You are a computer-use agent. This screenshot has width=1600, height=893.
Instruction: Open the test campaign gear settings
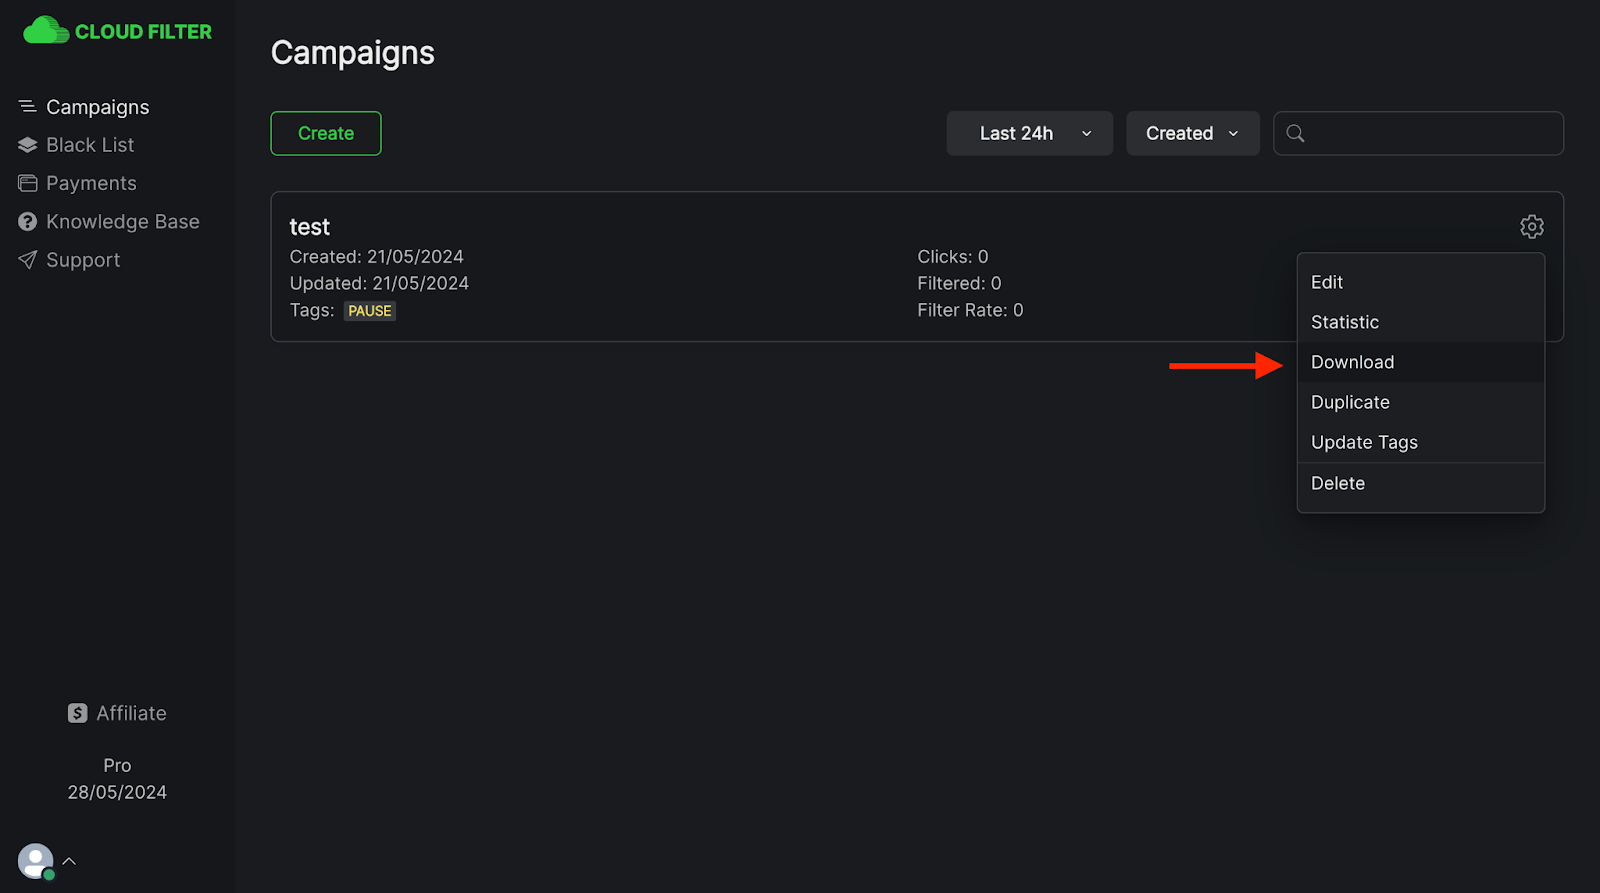tap(1531, 227)
